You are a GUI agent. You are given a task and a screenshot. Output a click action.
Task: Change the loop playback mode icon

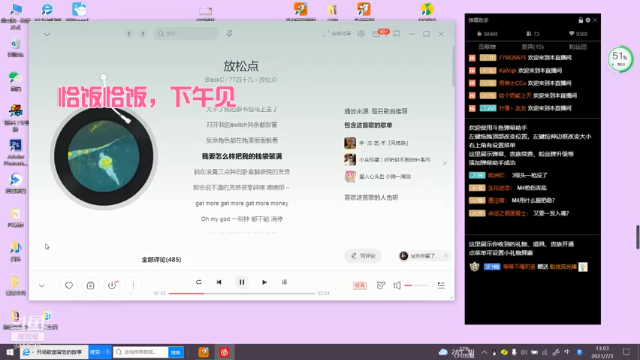coord(199,282)
